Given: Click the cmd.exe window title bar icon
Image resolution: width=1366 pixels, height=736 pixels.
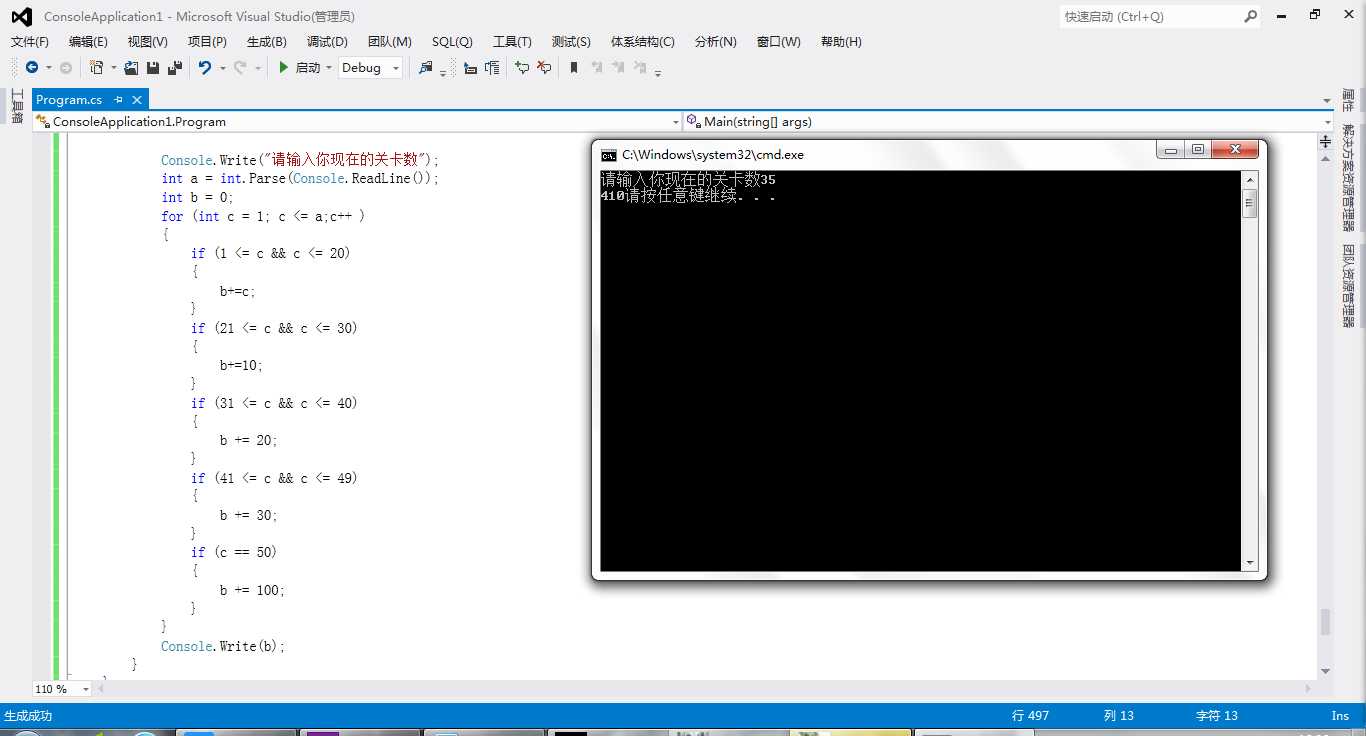Looking at the screenshot, I should tap(609, 155).
